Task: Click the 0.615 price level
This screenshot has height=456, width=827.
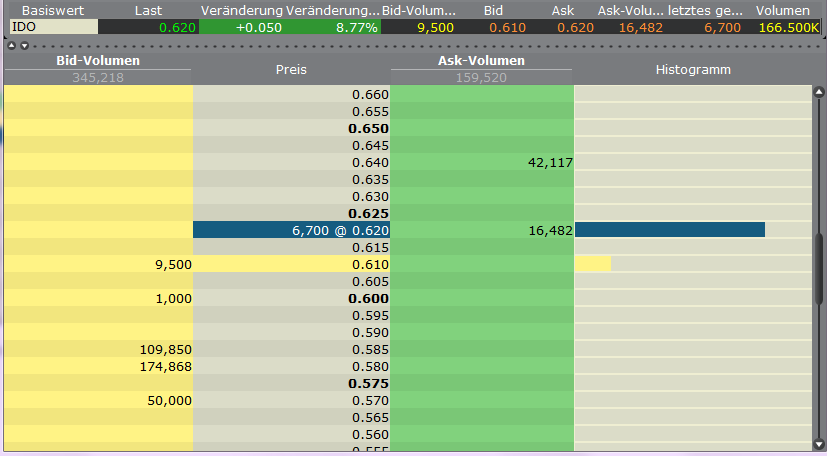Action: click(x=370, y=247)
